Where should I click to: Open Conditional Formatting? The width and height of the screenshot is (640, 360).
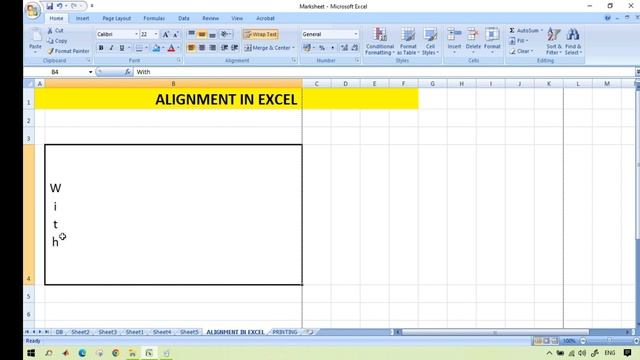380,42
